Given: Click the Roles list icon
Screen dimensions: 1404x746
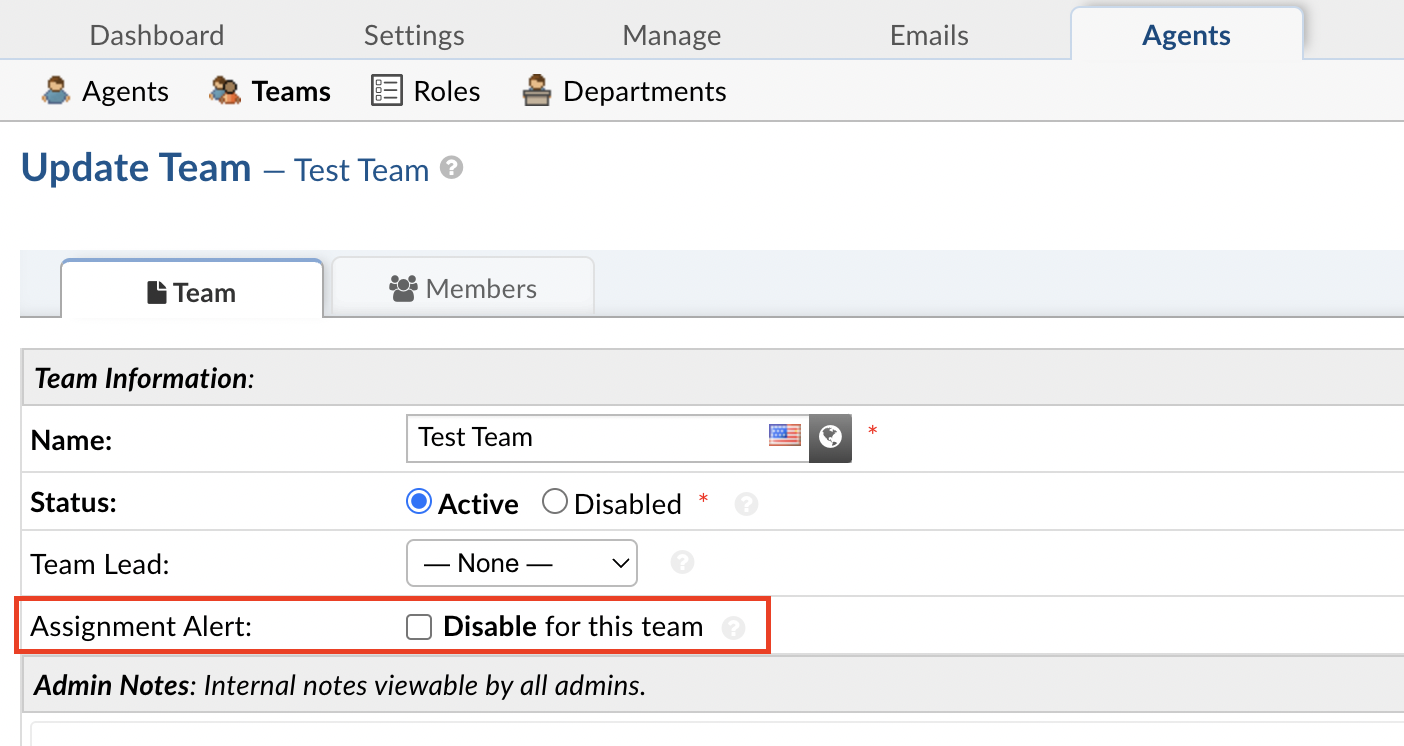Looking at the screenshot, I should click(386, 91).
